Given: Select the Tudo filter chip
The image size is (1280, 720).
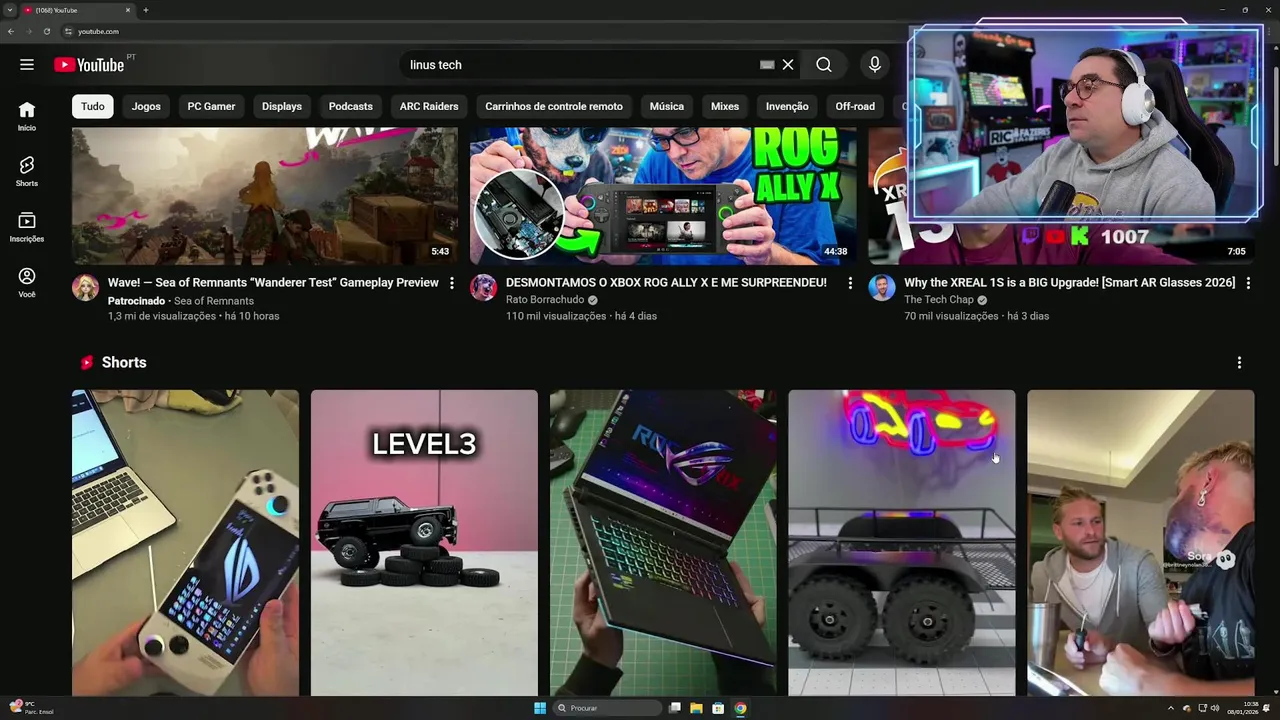Looking at the screenshot, I should click(x=93, y=106).
